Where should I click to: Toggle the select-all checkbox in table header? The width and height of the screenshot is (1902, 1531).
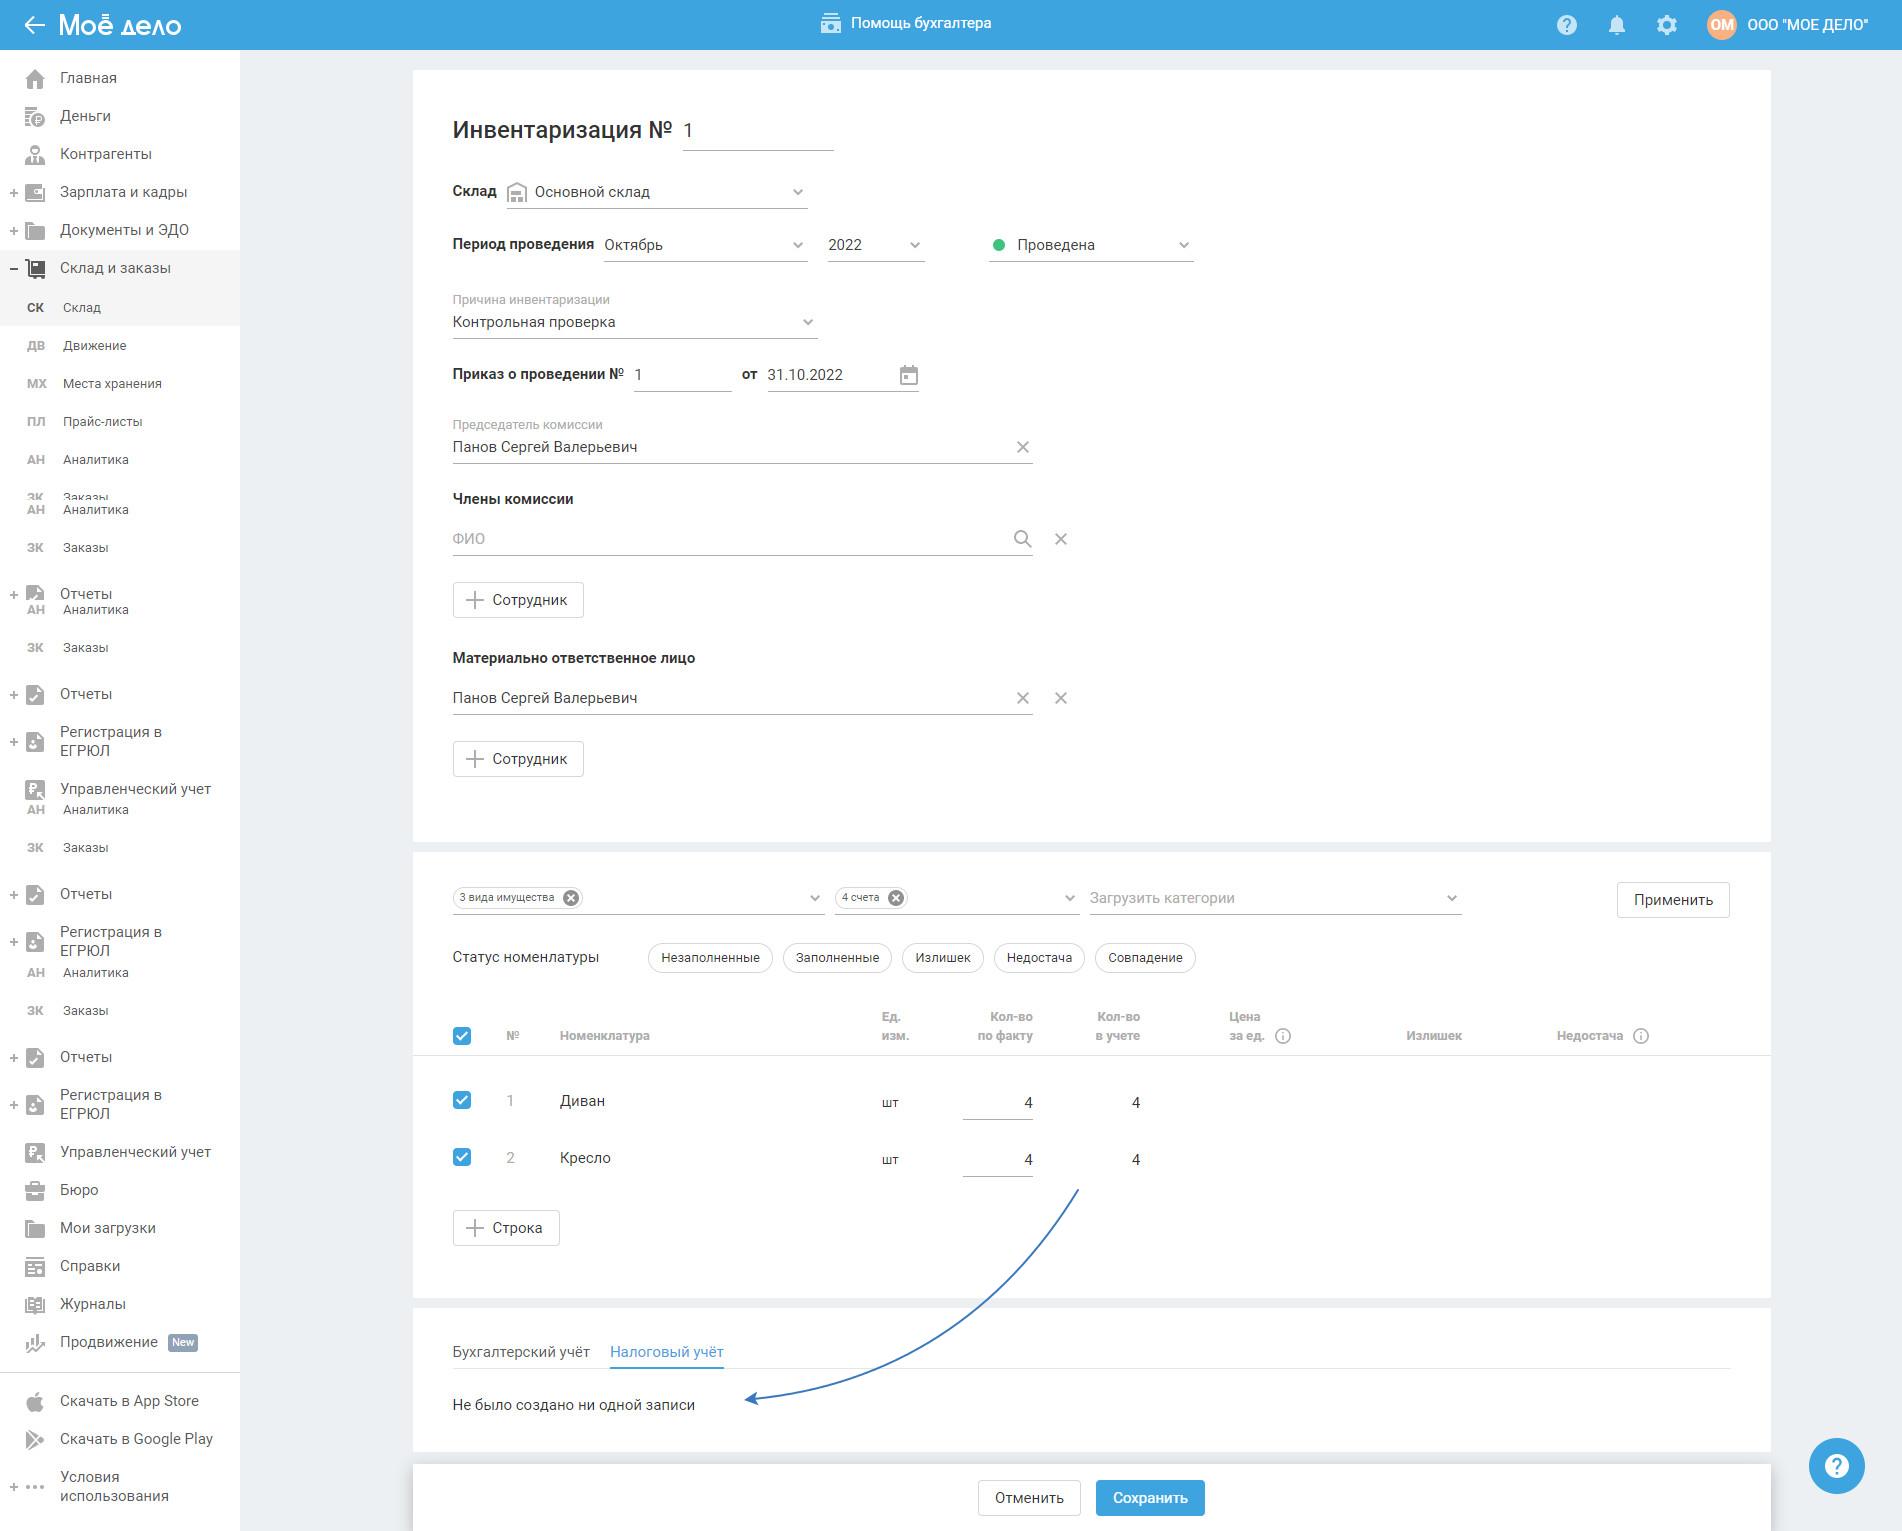click(462, 1036)
